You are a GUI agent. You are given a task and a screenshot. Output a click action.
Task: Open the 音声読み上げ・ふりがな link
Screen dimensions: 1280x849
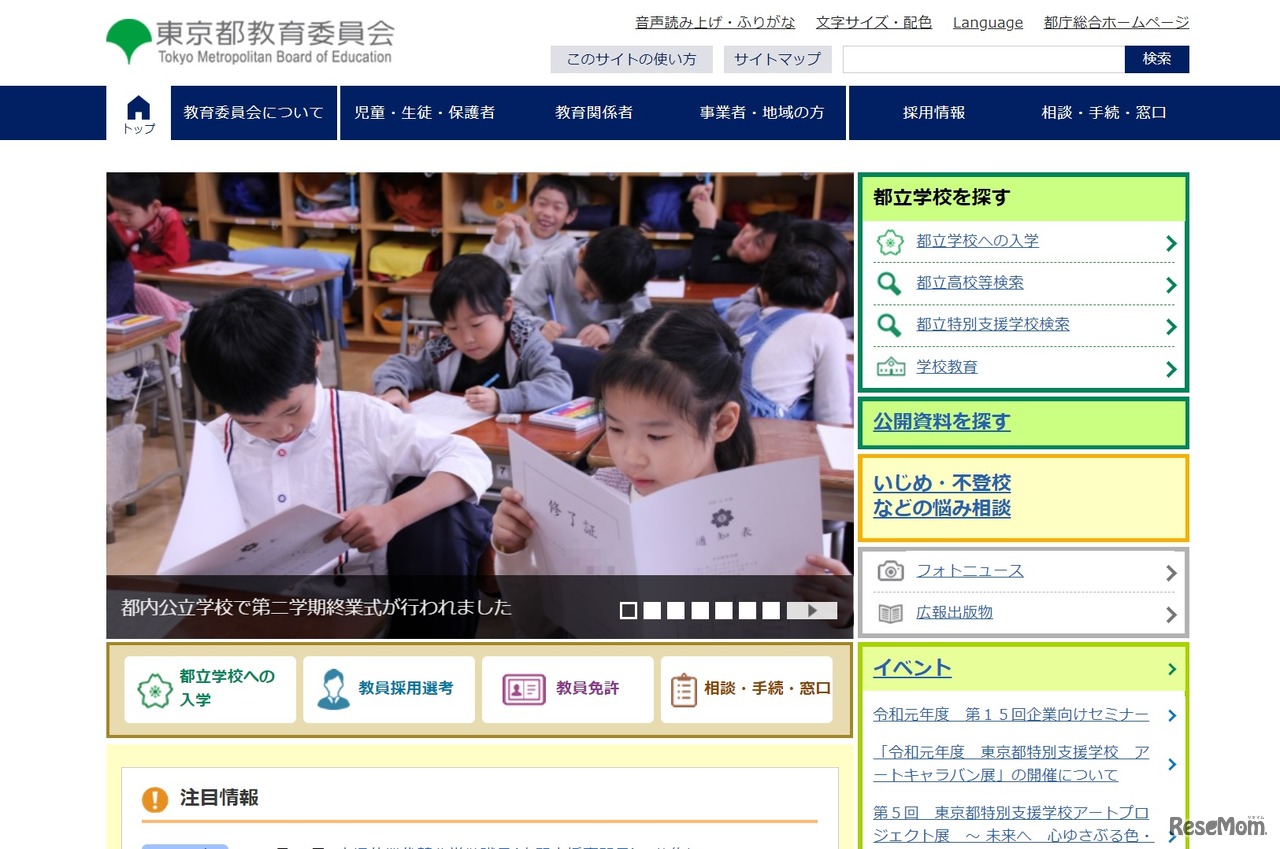(716, 22)
